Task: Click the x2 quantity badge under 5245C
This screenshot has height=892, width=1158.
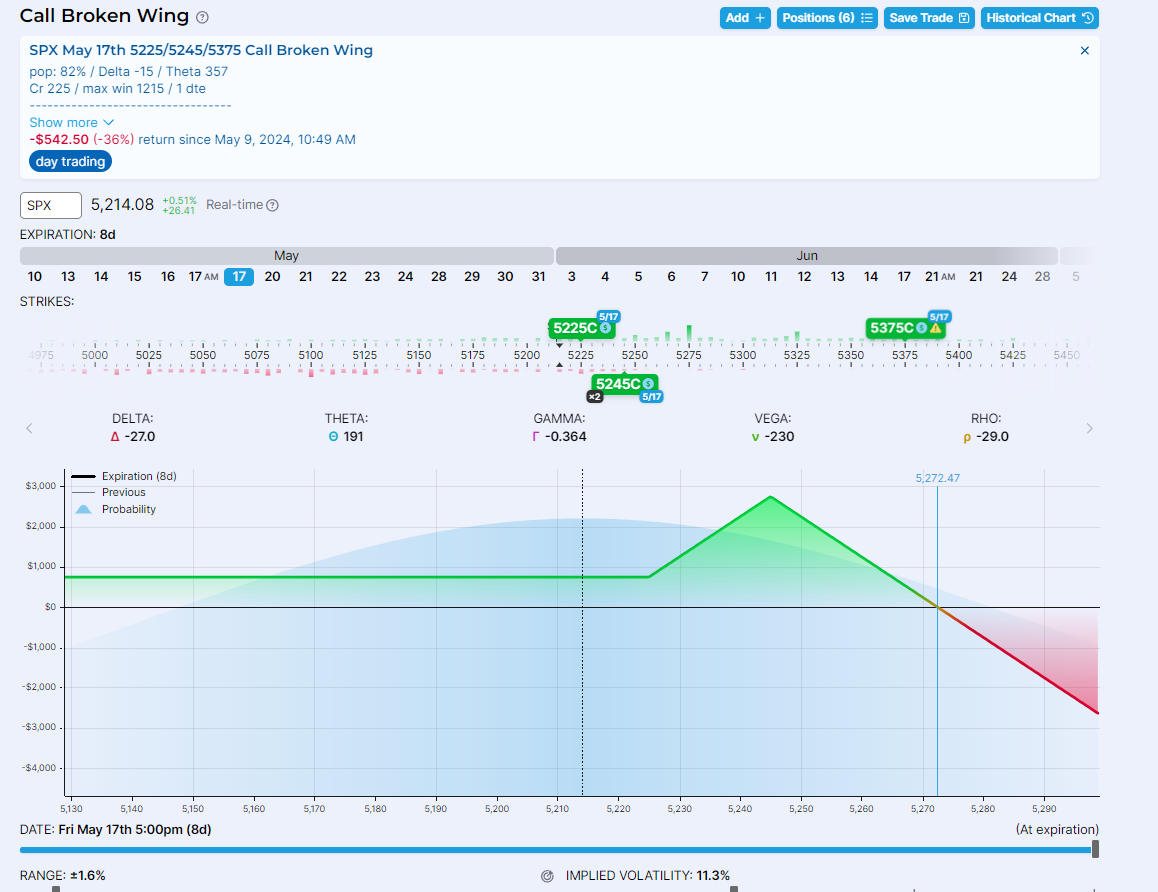Action: [x=594, y=397]
